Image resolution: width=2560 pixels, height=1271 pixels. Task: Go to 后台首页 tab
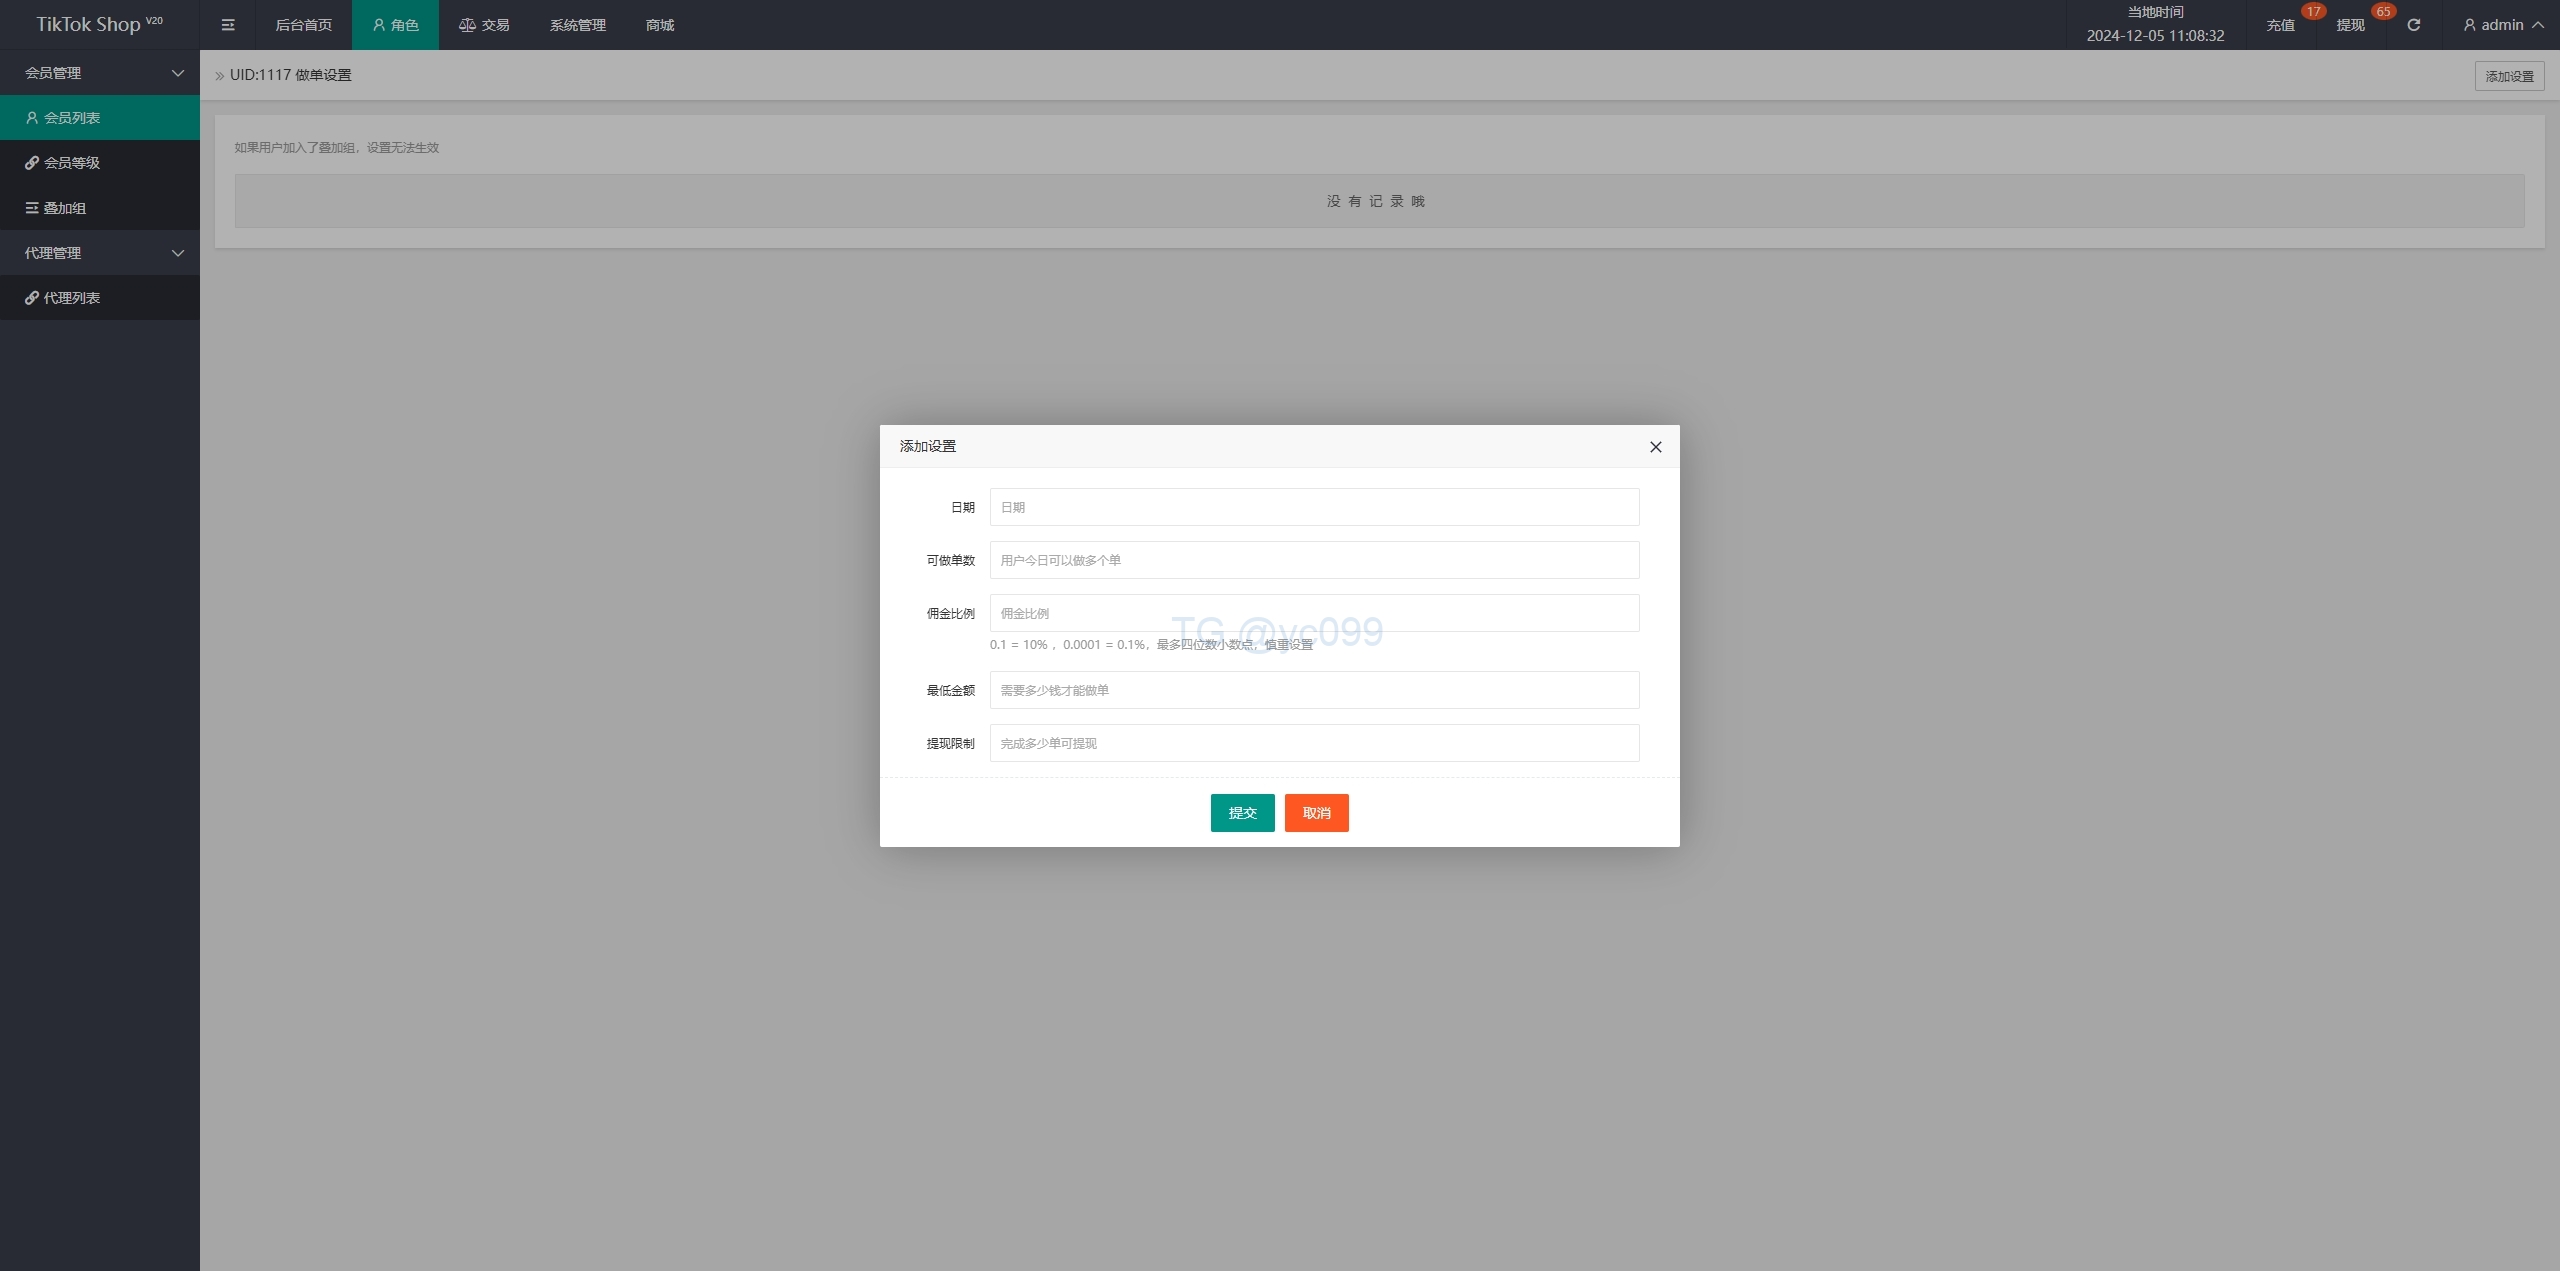click(303, 25)
